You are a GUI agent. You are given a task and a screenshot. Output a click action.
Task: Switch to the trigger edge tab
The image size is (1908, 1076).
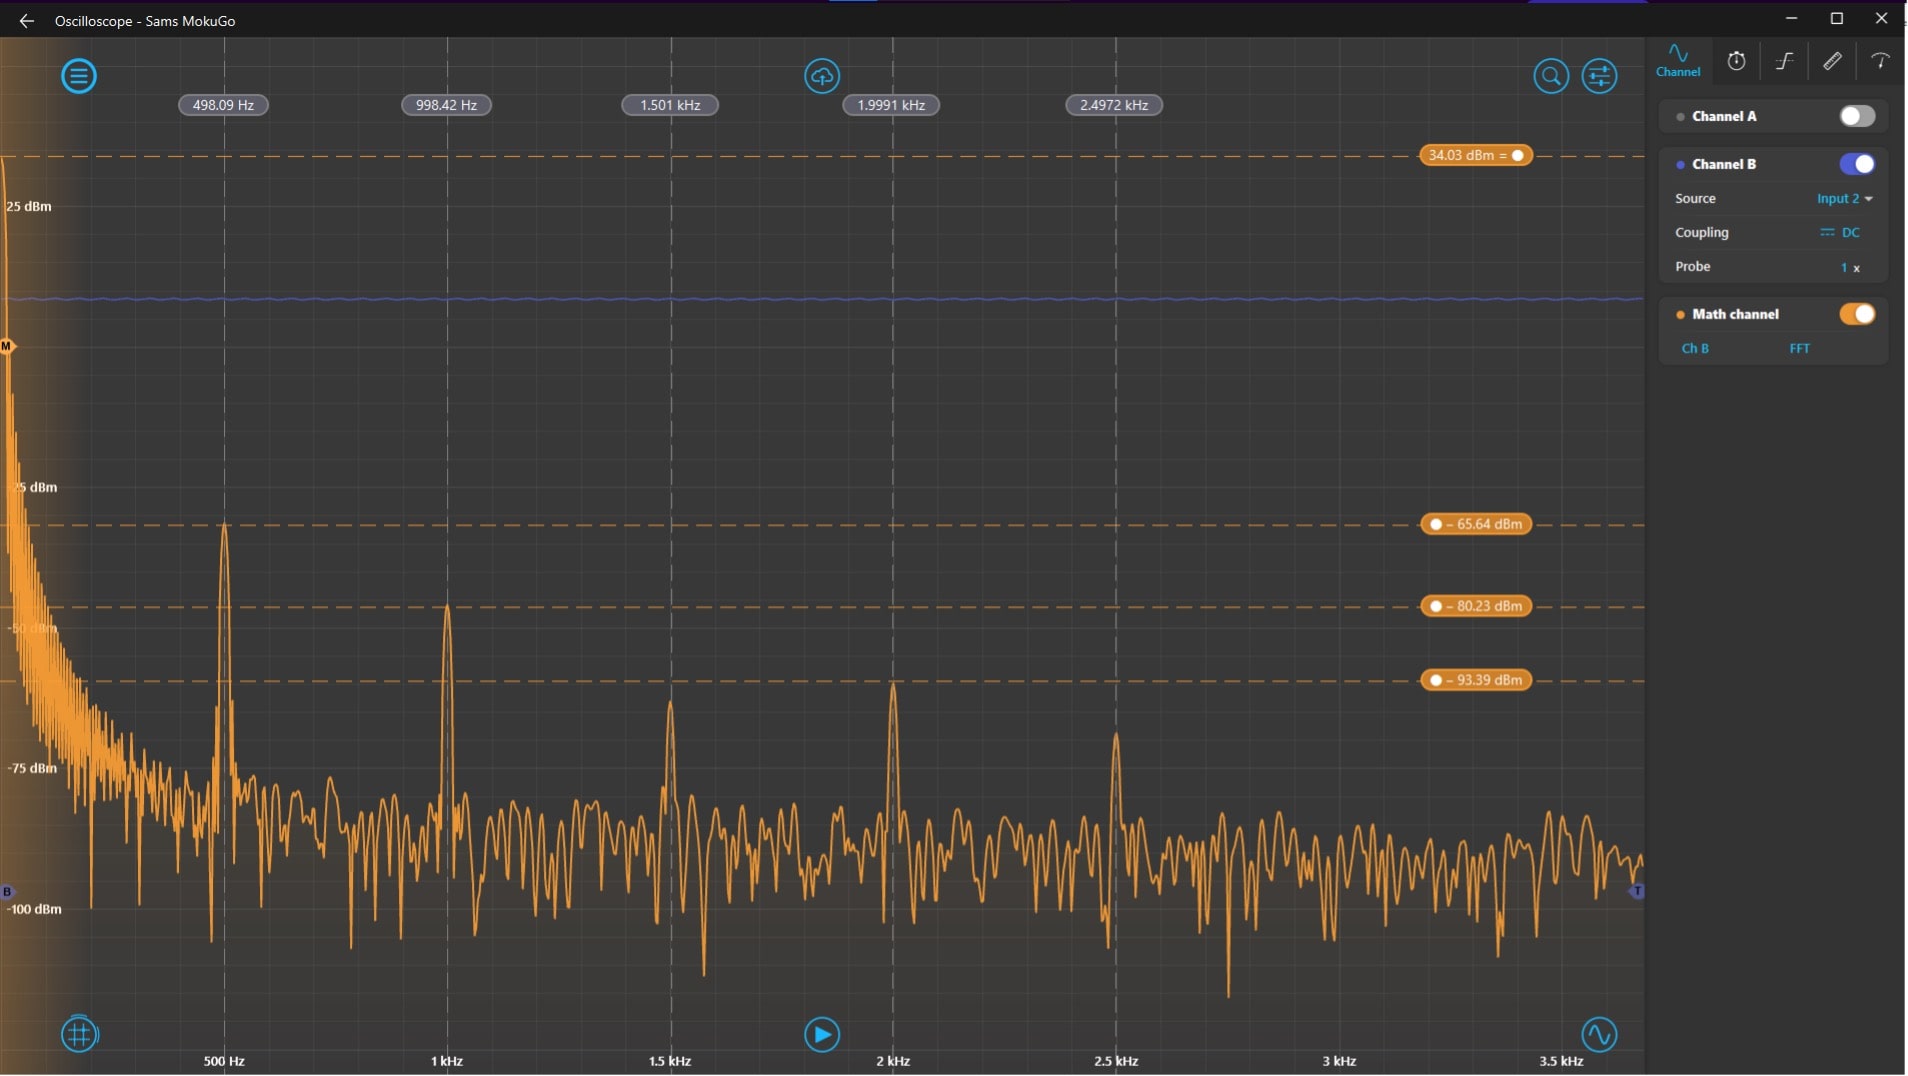pyautogui.click(x=1783, y=62)
